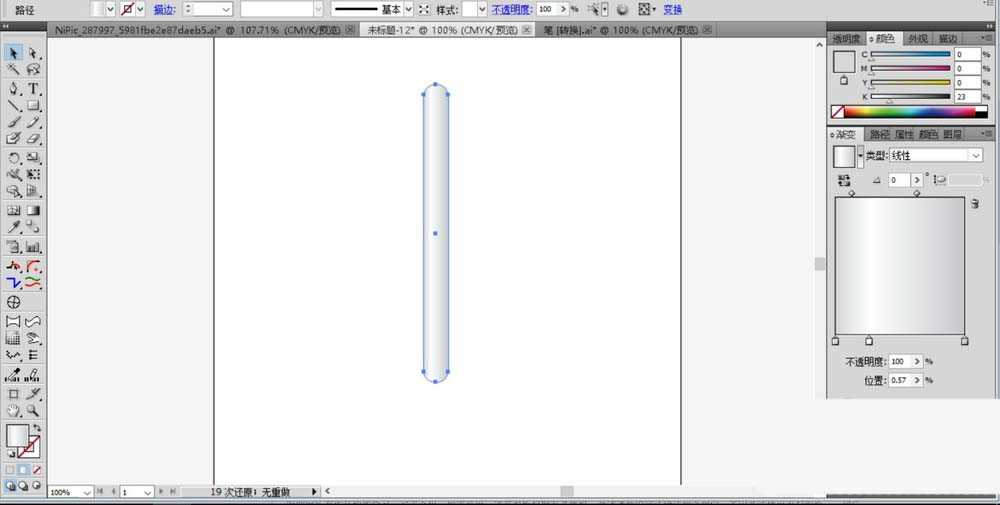
Task: Open the 不透明度 dropdown in gradient panel
Action: [x=917, y=362]
